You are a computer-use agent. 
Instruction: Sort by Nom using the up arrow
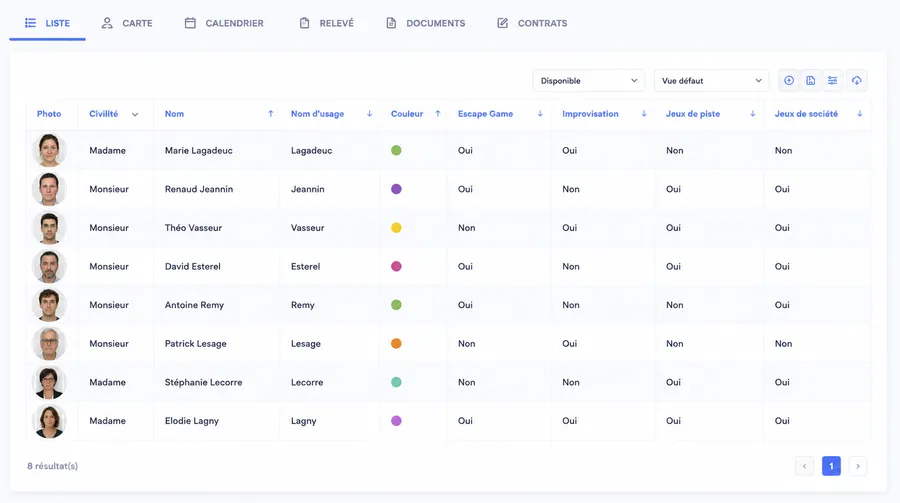(x=270, y=114)
